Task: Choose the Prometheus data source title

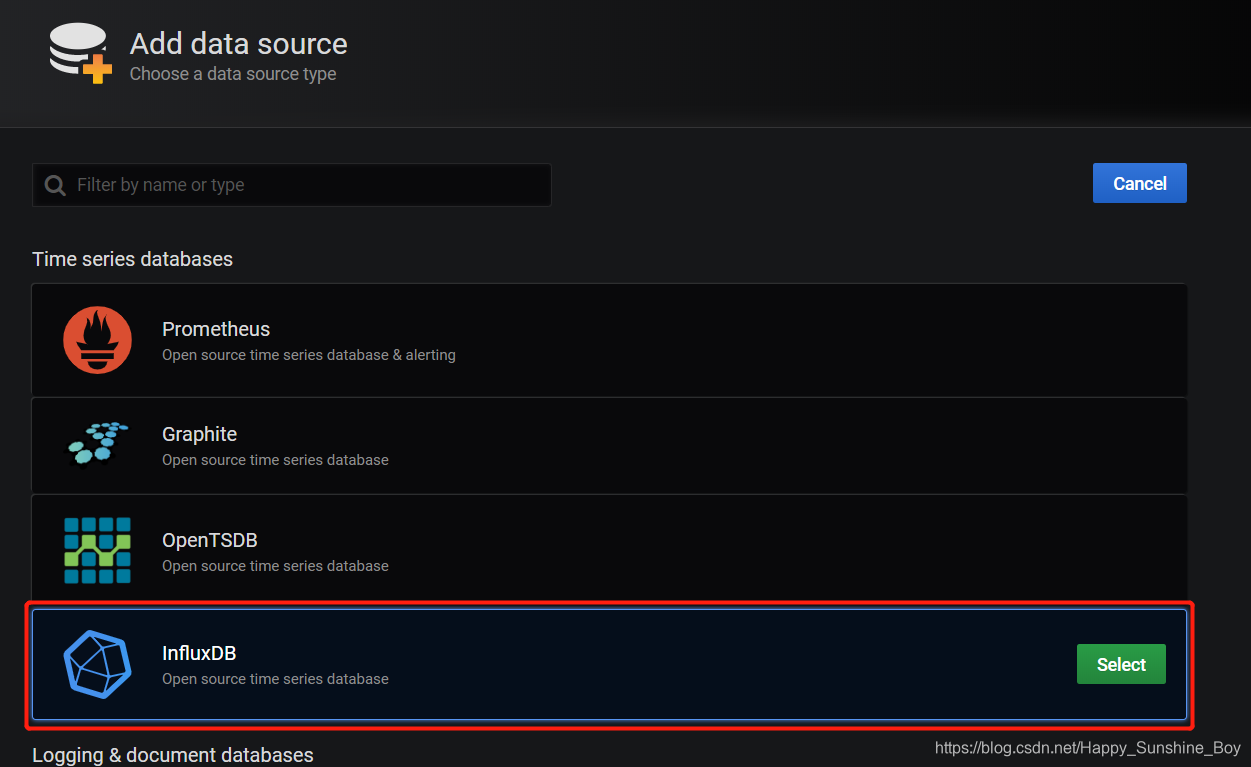Action: [x=216, y=329]
